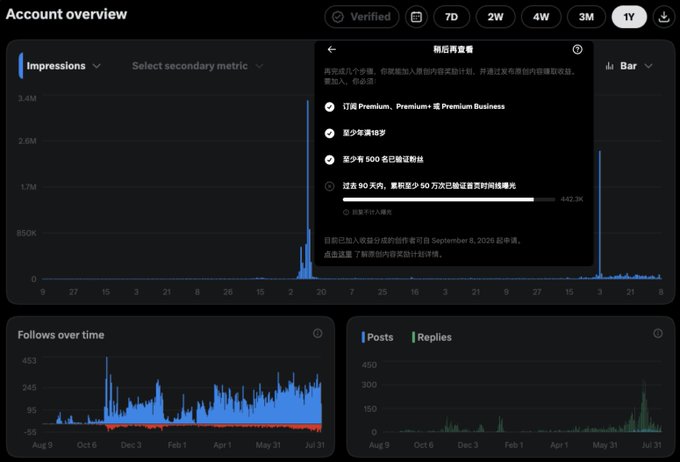This screenshot has width=680, height=462.
Task: Click the 稍后再查看 popup title
Action: (453, 49)
